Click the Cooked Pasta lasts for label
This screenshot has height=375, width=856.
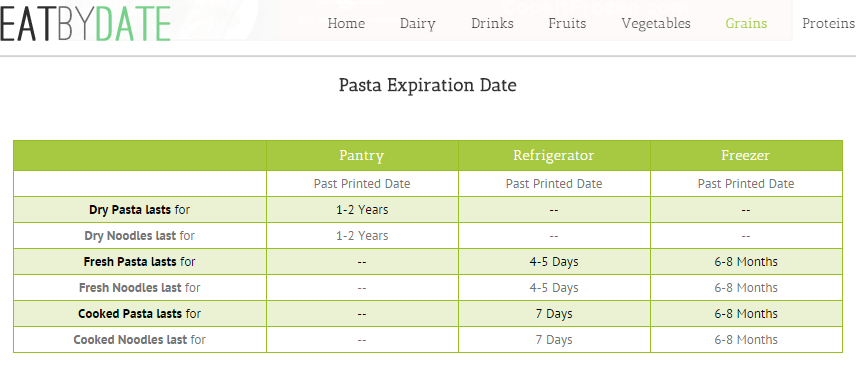point(140,314)
